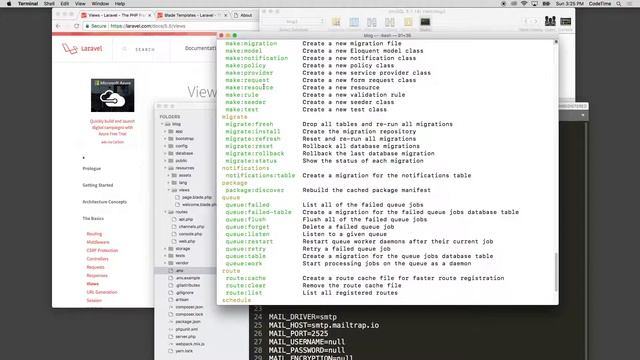This screenshot has height=360, width=640.
Task: Click the Users icon in database toolbar
Action: 550,21
